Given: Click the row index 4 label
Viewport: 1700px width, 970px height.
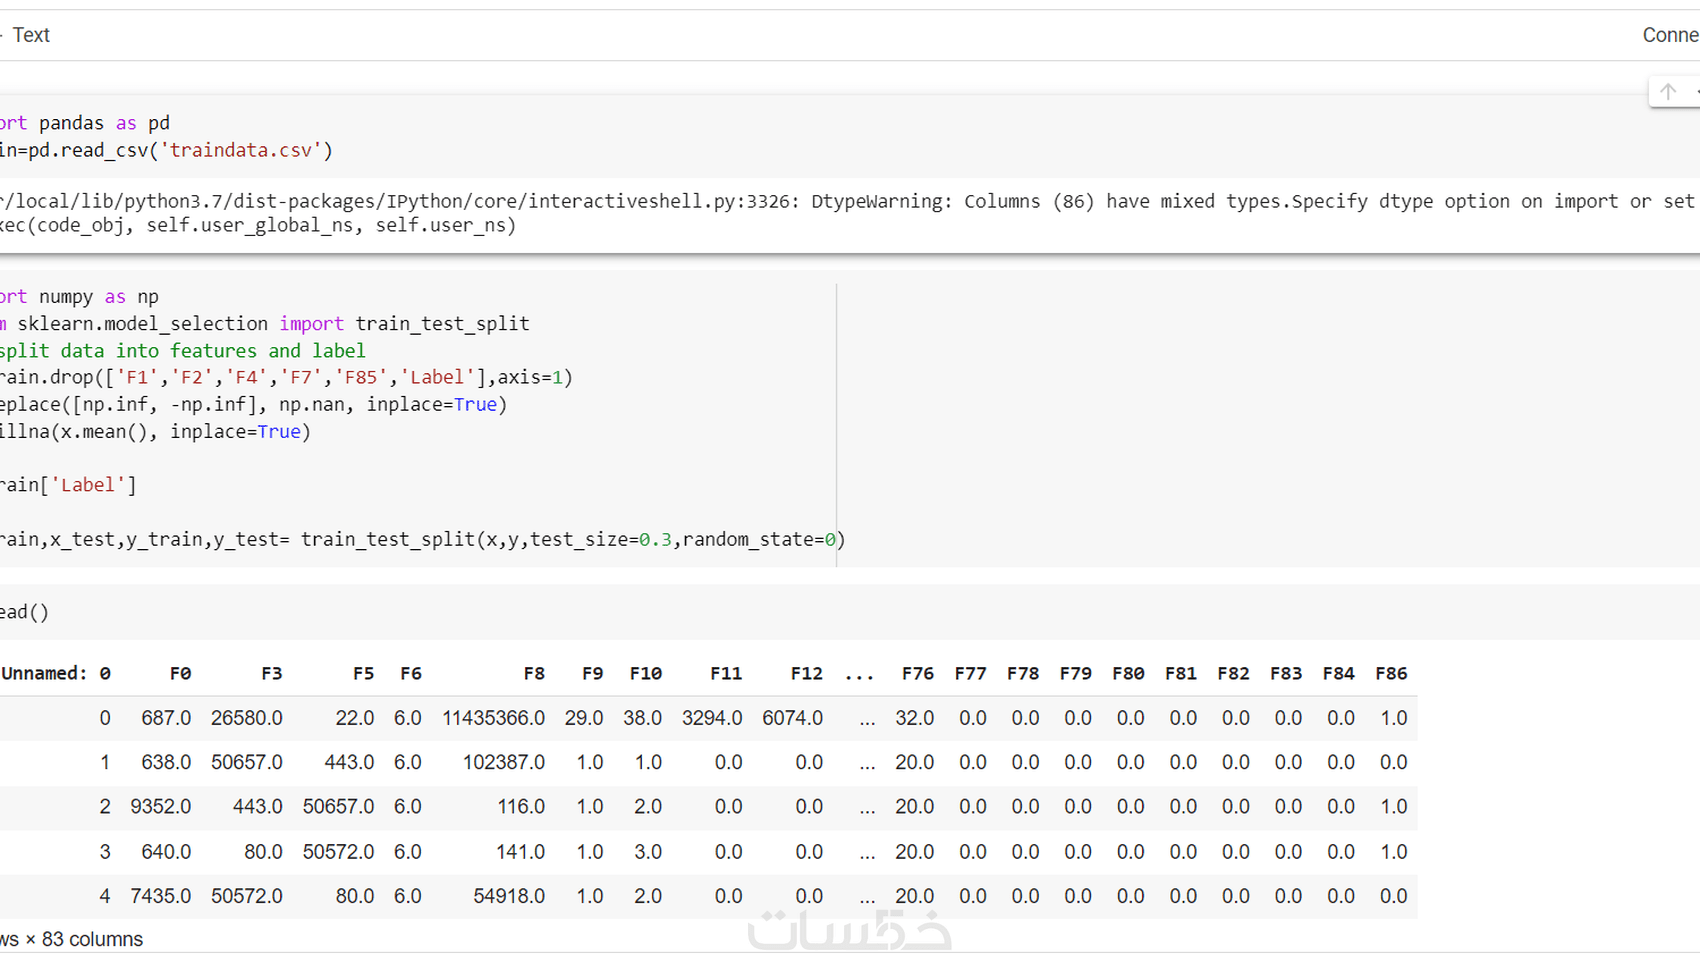Looking at the screenshot, I should (105, 896).
